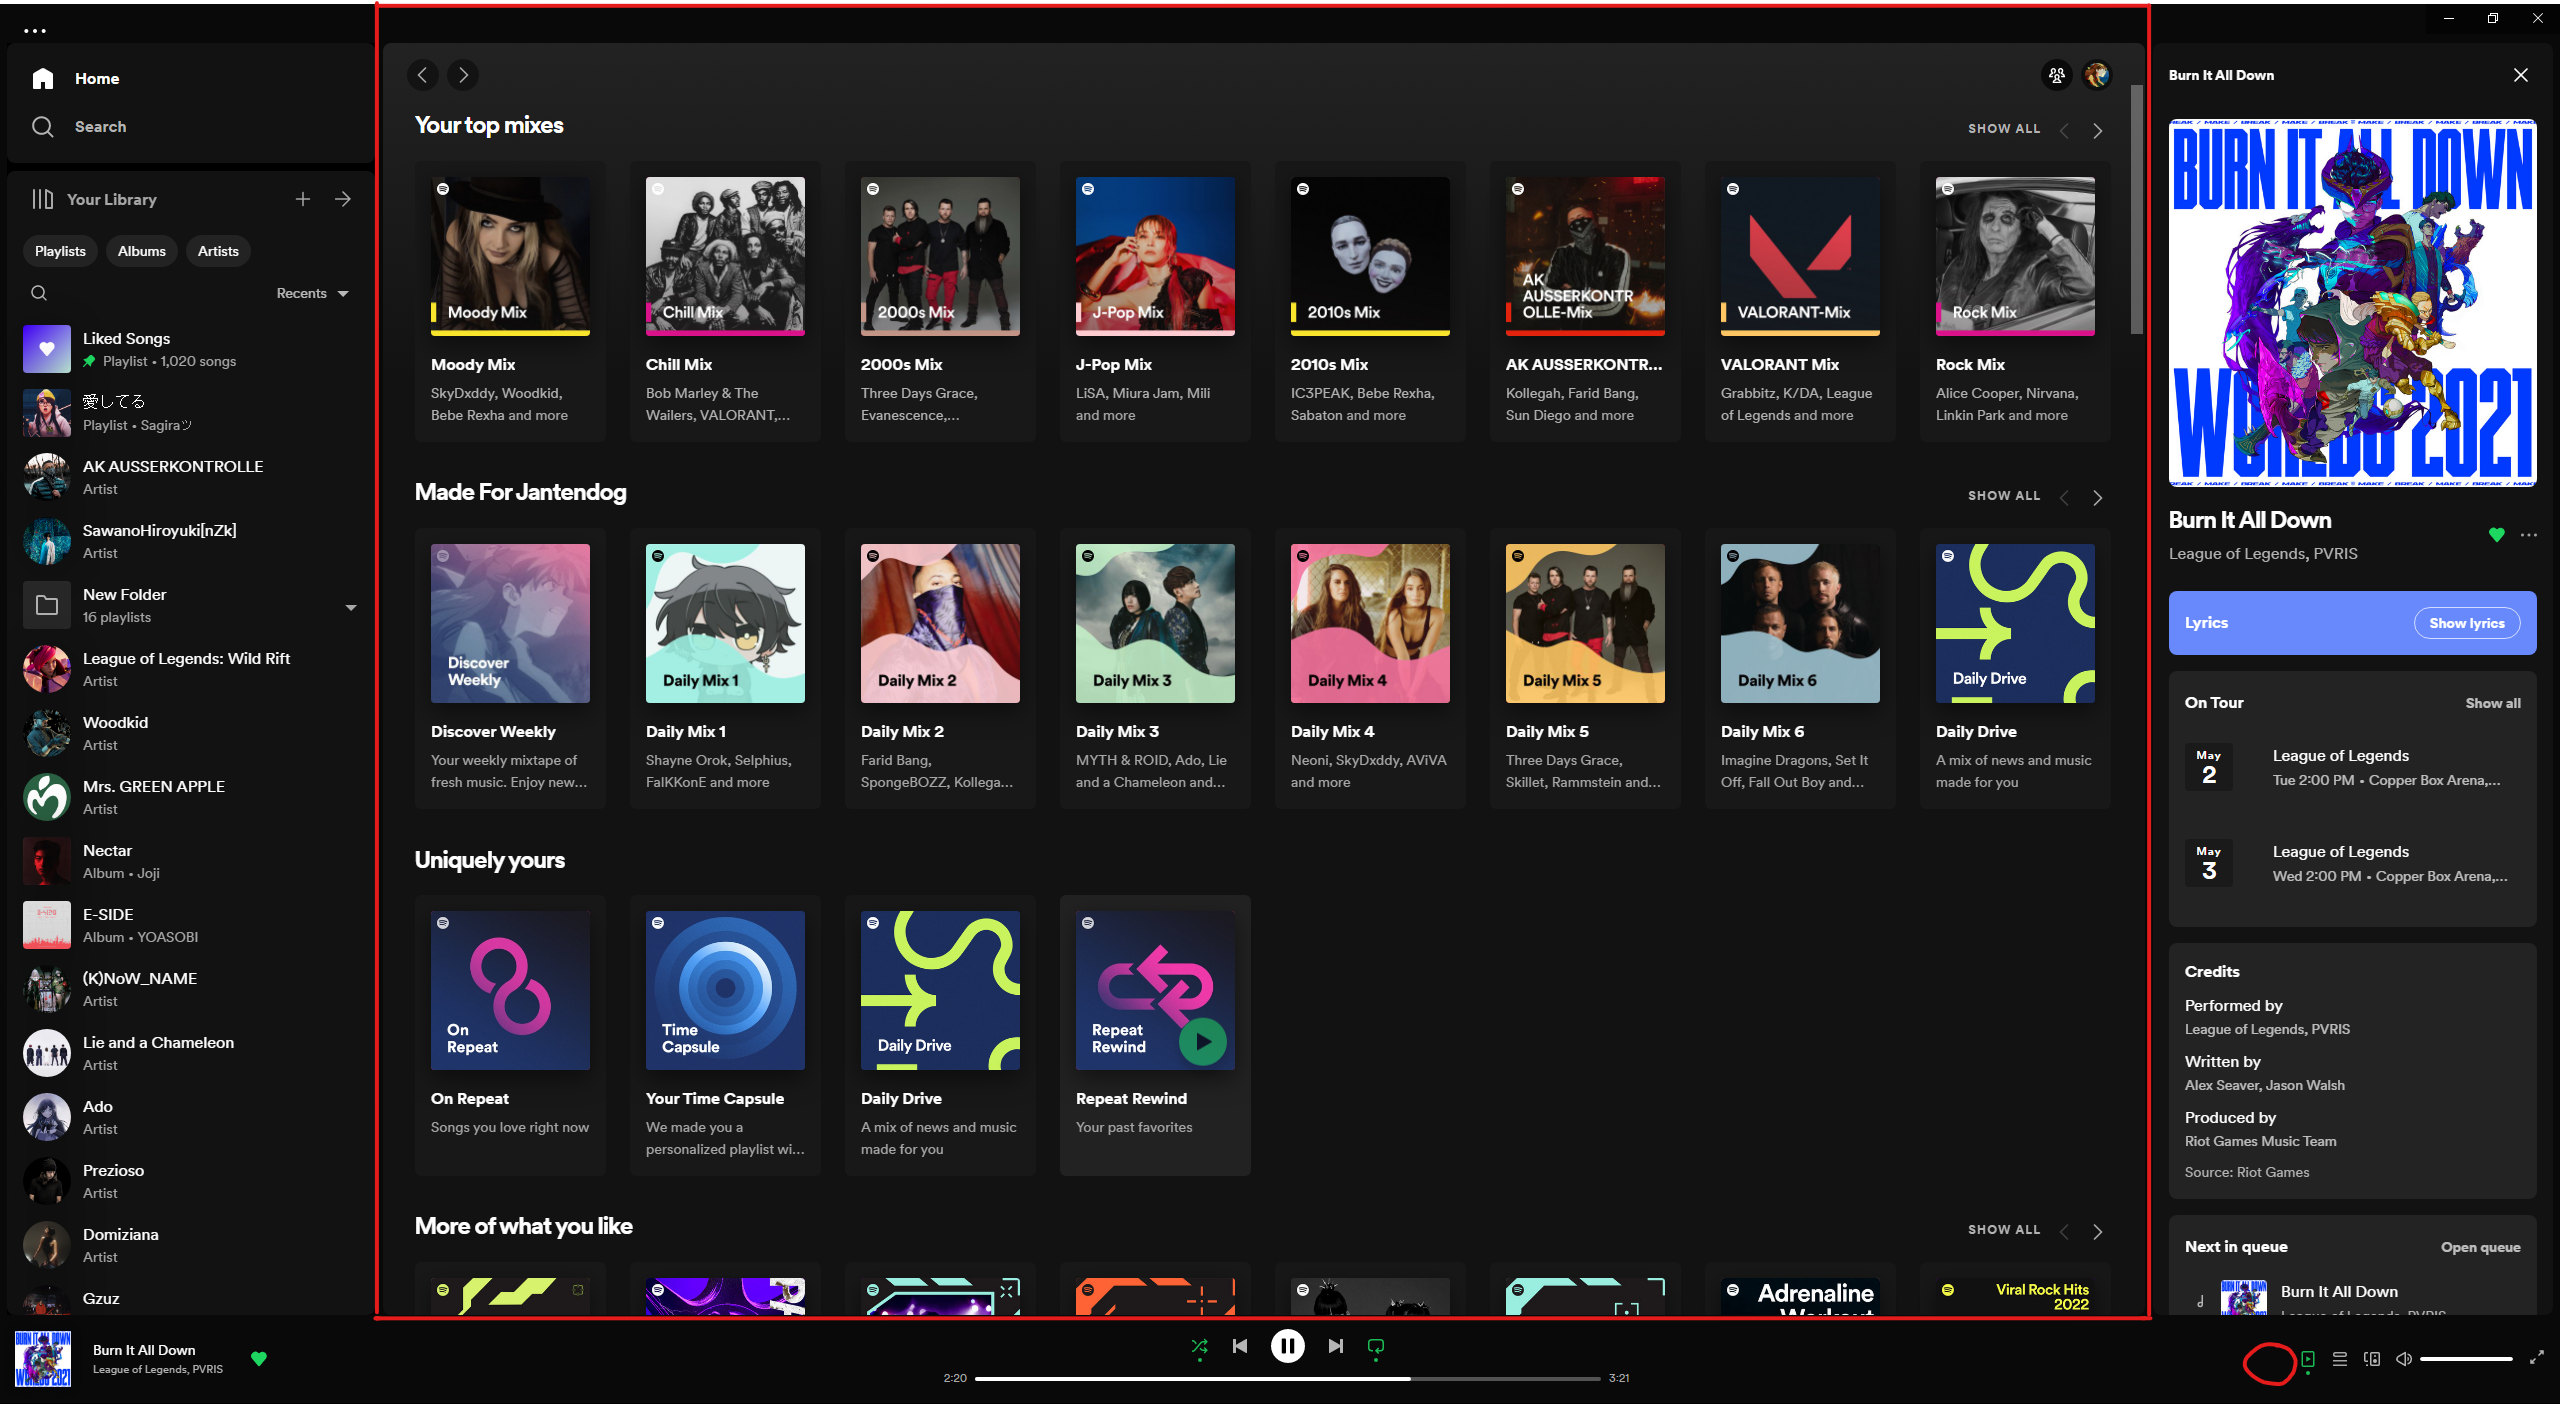Skip to the next track
The image size is (2560, 1404).
tap(1335, 1346)
